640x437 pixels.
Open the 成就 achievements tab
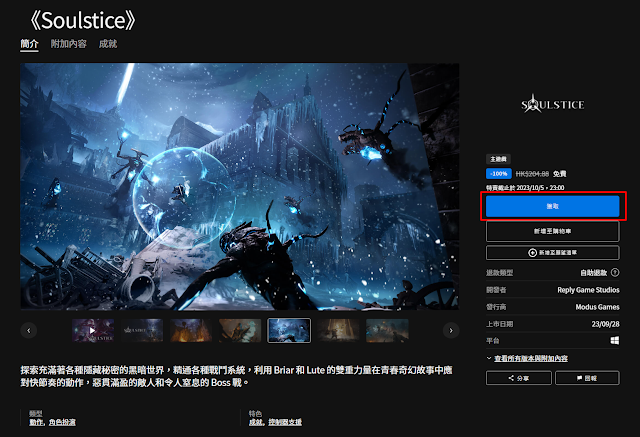point(108,44)
